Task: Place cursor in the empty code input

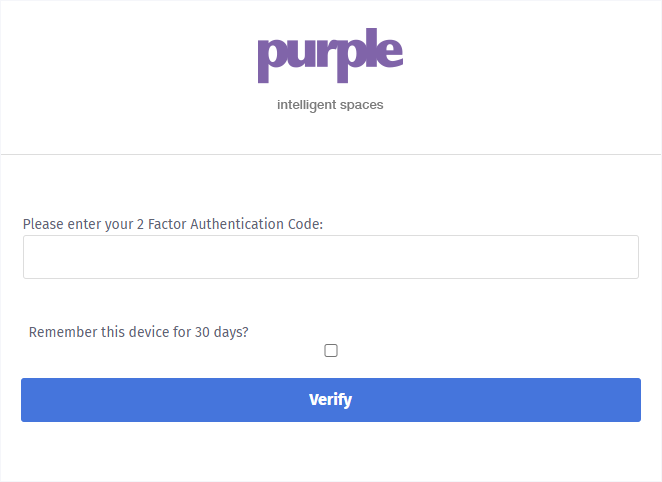Action: click(x=330, y=257)
